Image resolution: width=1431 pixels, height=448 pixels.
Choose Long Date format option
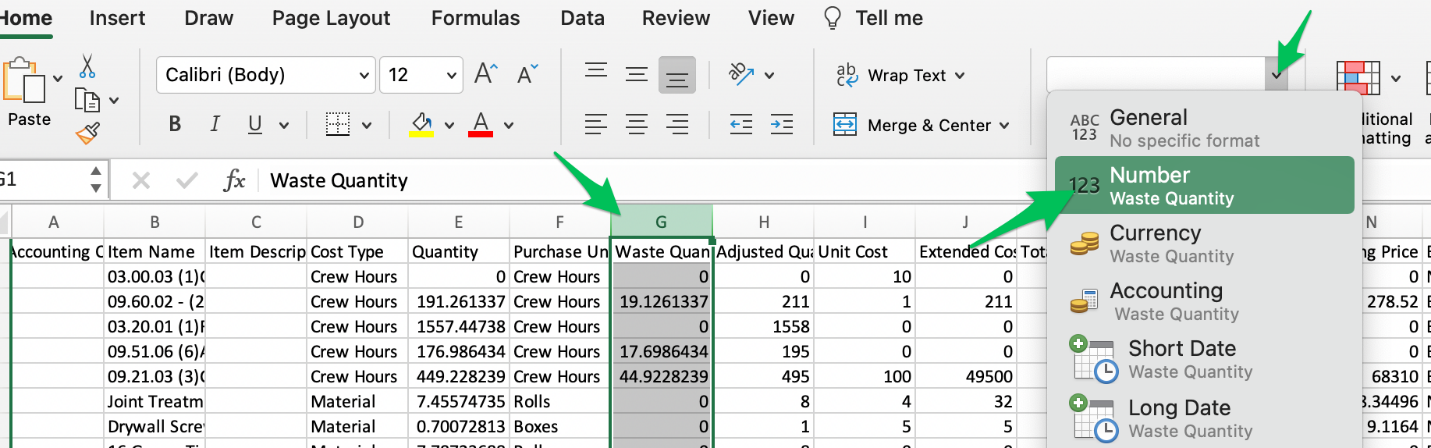(x=1204, y=418)
